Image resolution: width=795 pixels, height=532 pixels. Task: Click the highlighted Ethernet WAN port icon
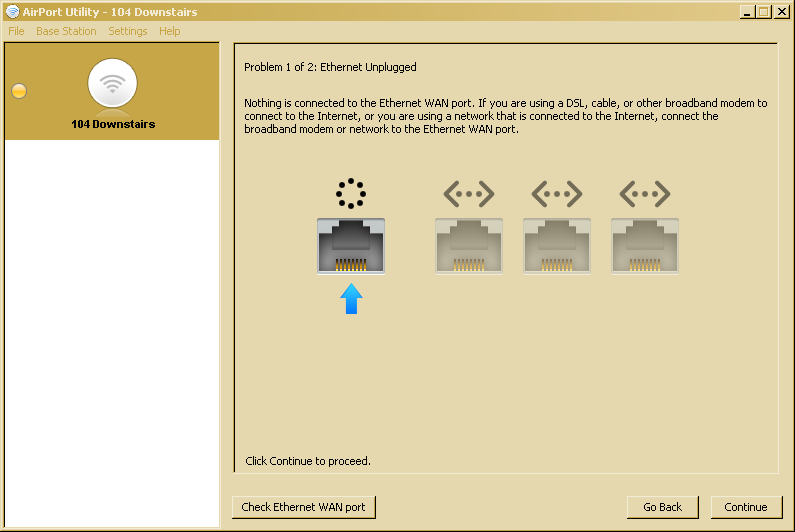pyautogui.click(x=351, y=246)
